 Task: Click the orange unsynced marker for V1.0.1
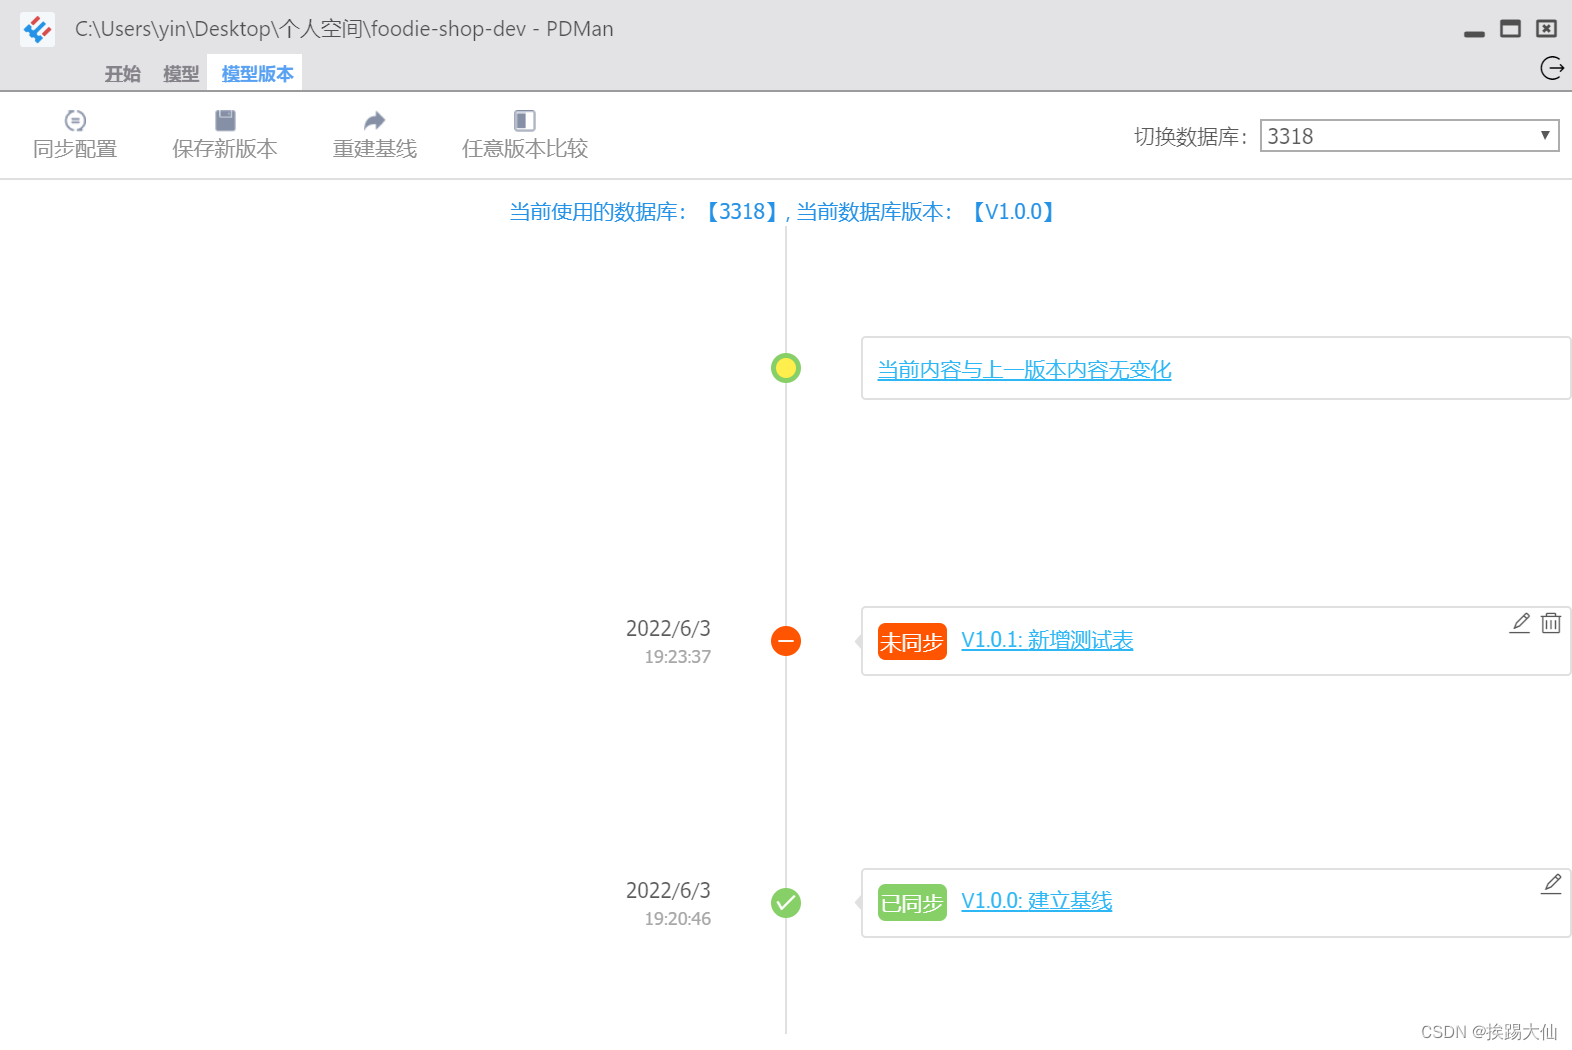(x=786, y=640)
